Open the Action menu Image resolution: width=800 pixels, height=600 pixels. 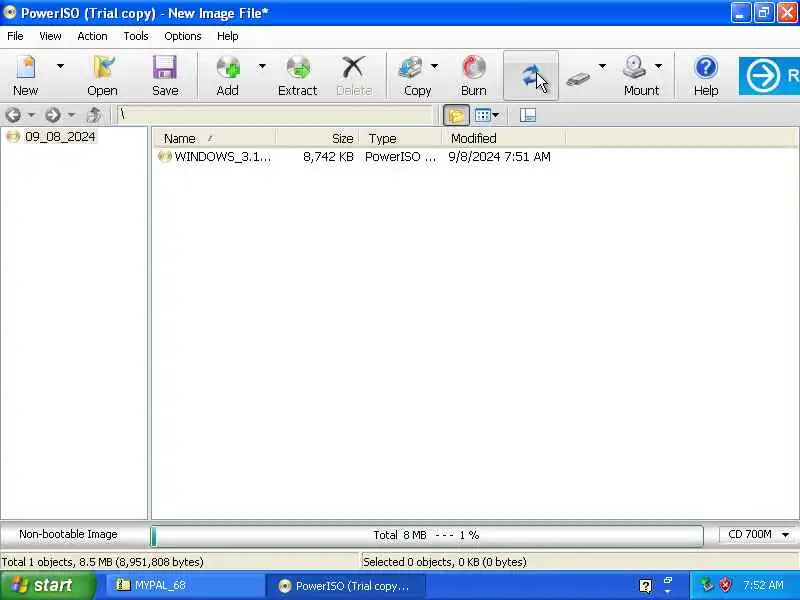click(x=92, y=36)
